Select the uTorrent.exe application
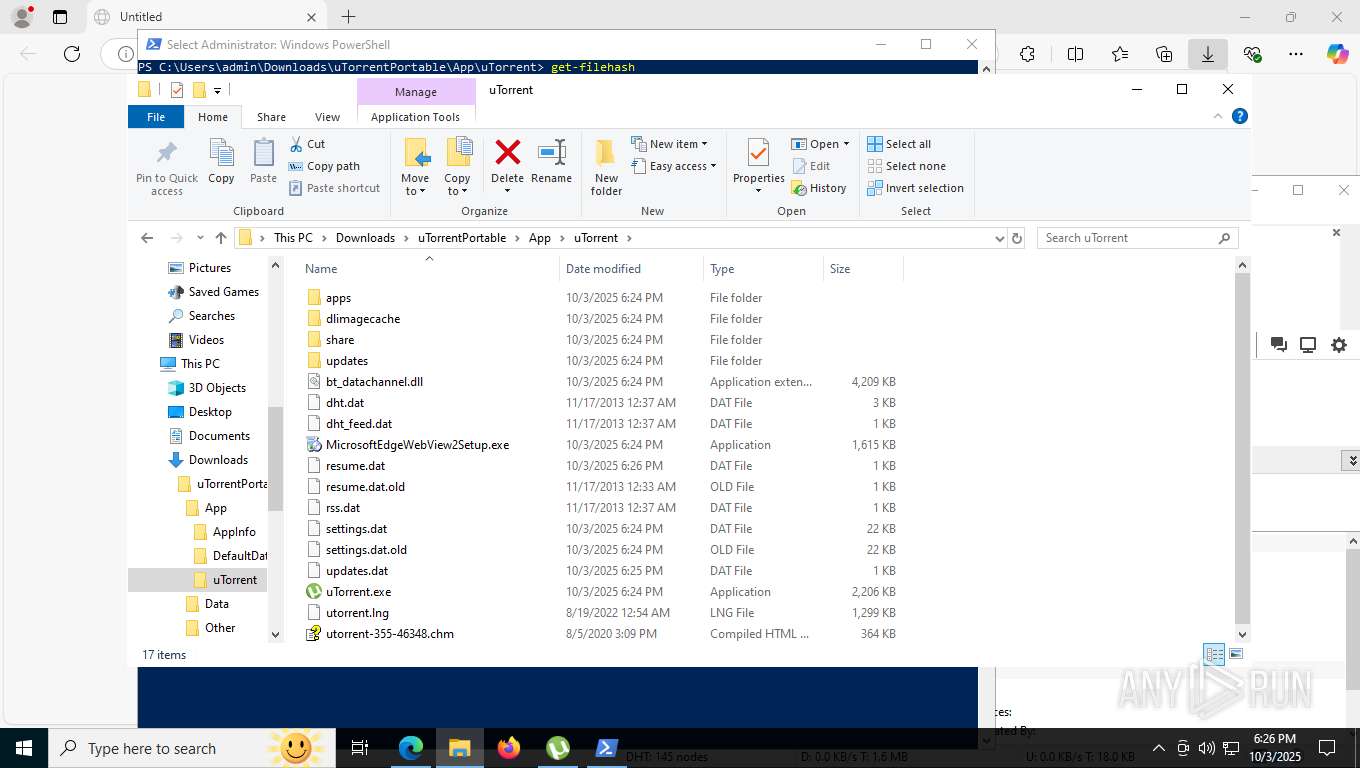This screenshot has height=768, width=1360. point(358,592)
